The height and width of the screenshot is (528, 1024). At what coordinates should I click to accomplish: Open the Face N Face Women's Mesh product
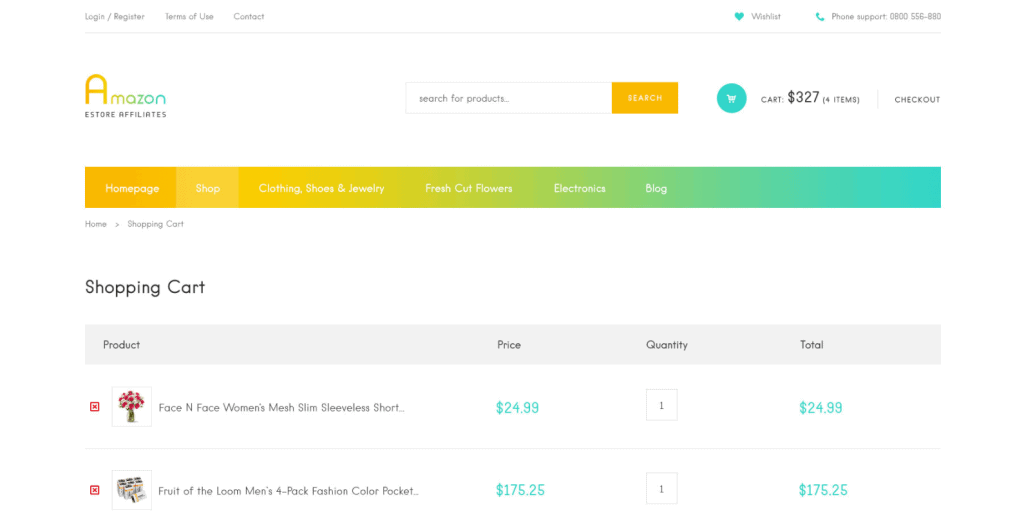281,408
